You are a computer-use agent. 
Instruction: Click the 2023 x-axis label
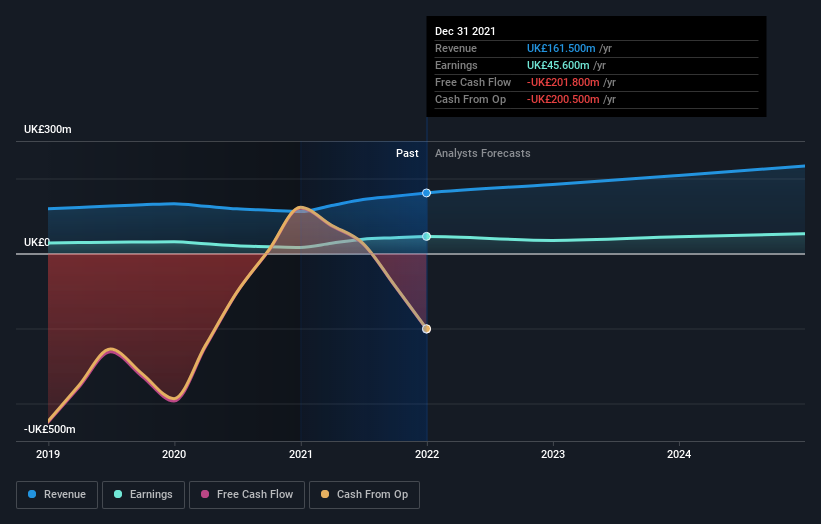pos(553,454)
